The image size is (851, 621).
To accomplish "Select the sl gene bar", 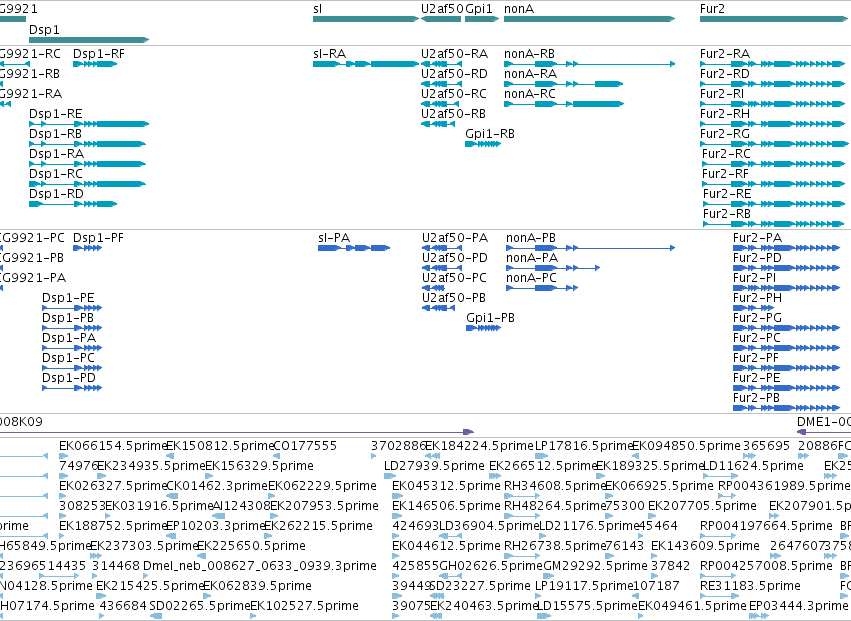I will point(366,19).
